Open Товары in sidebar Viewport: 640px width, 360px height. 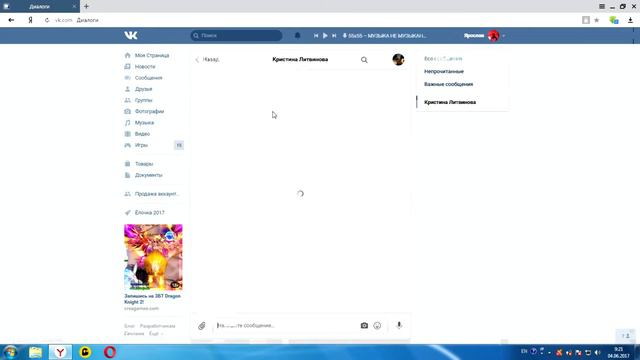click(144, 164)
